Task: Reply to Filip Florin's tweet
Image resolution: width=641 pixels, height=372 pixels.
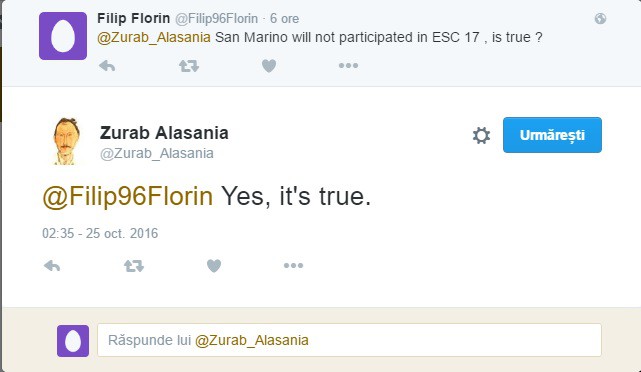Action: point(107,65)
